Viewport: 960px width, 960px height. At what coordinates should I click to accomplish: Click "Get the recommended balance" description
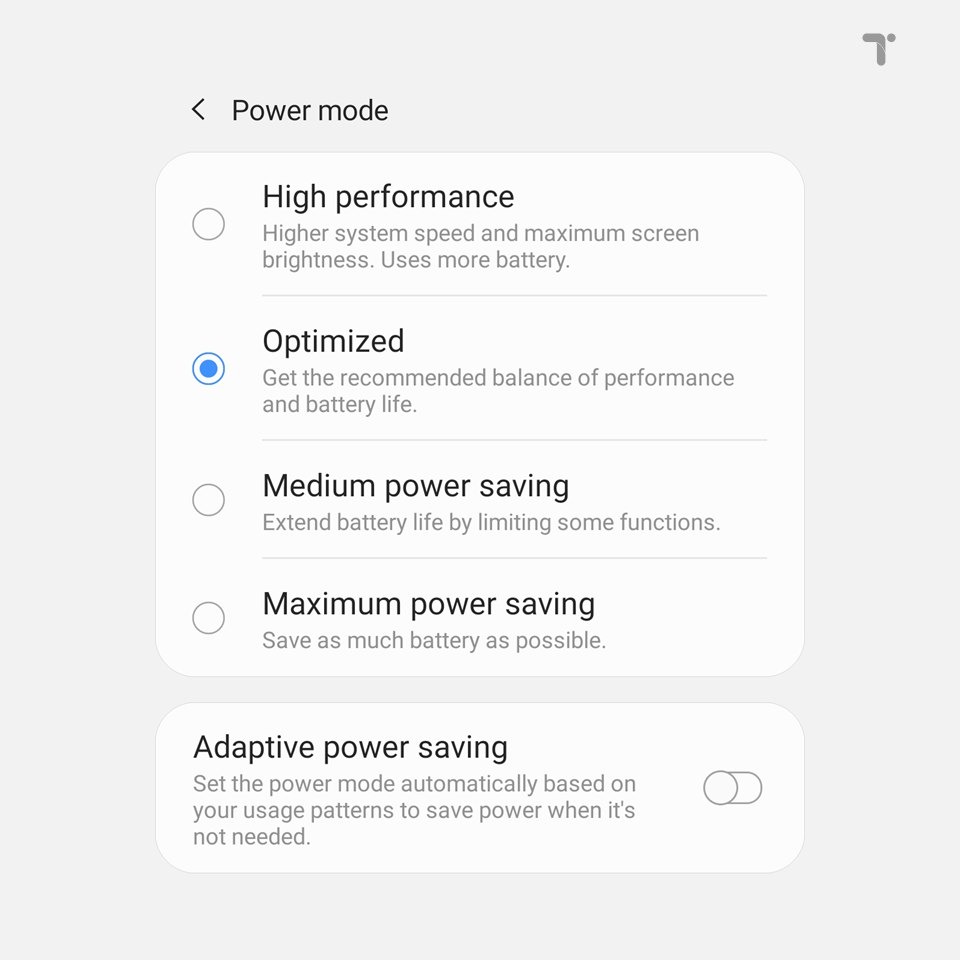click(497, 391)
